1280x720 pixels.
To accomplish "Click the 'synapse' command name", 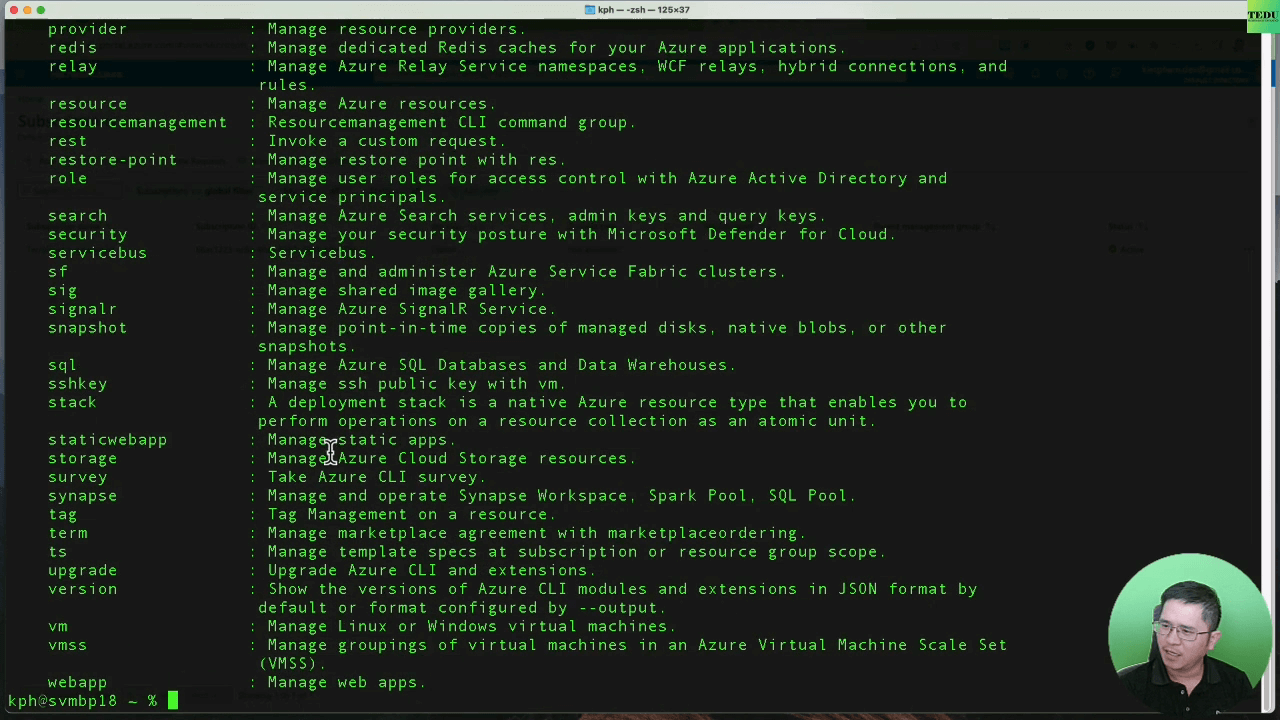I will click(x=82, y=496).
